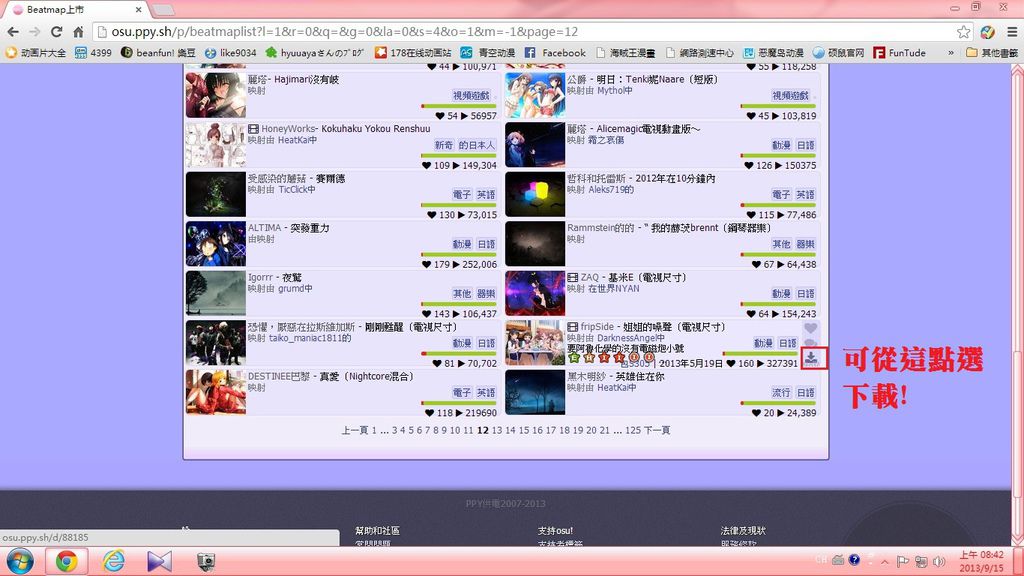Go to the browser home page
1024x576 pixels.
pyautogui.click(x=78, y=31)
